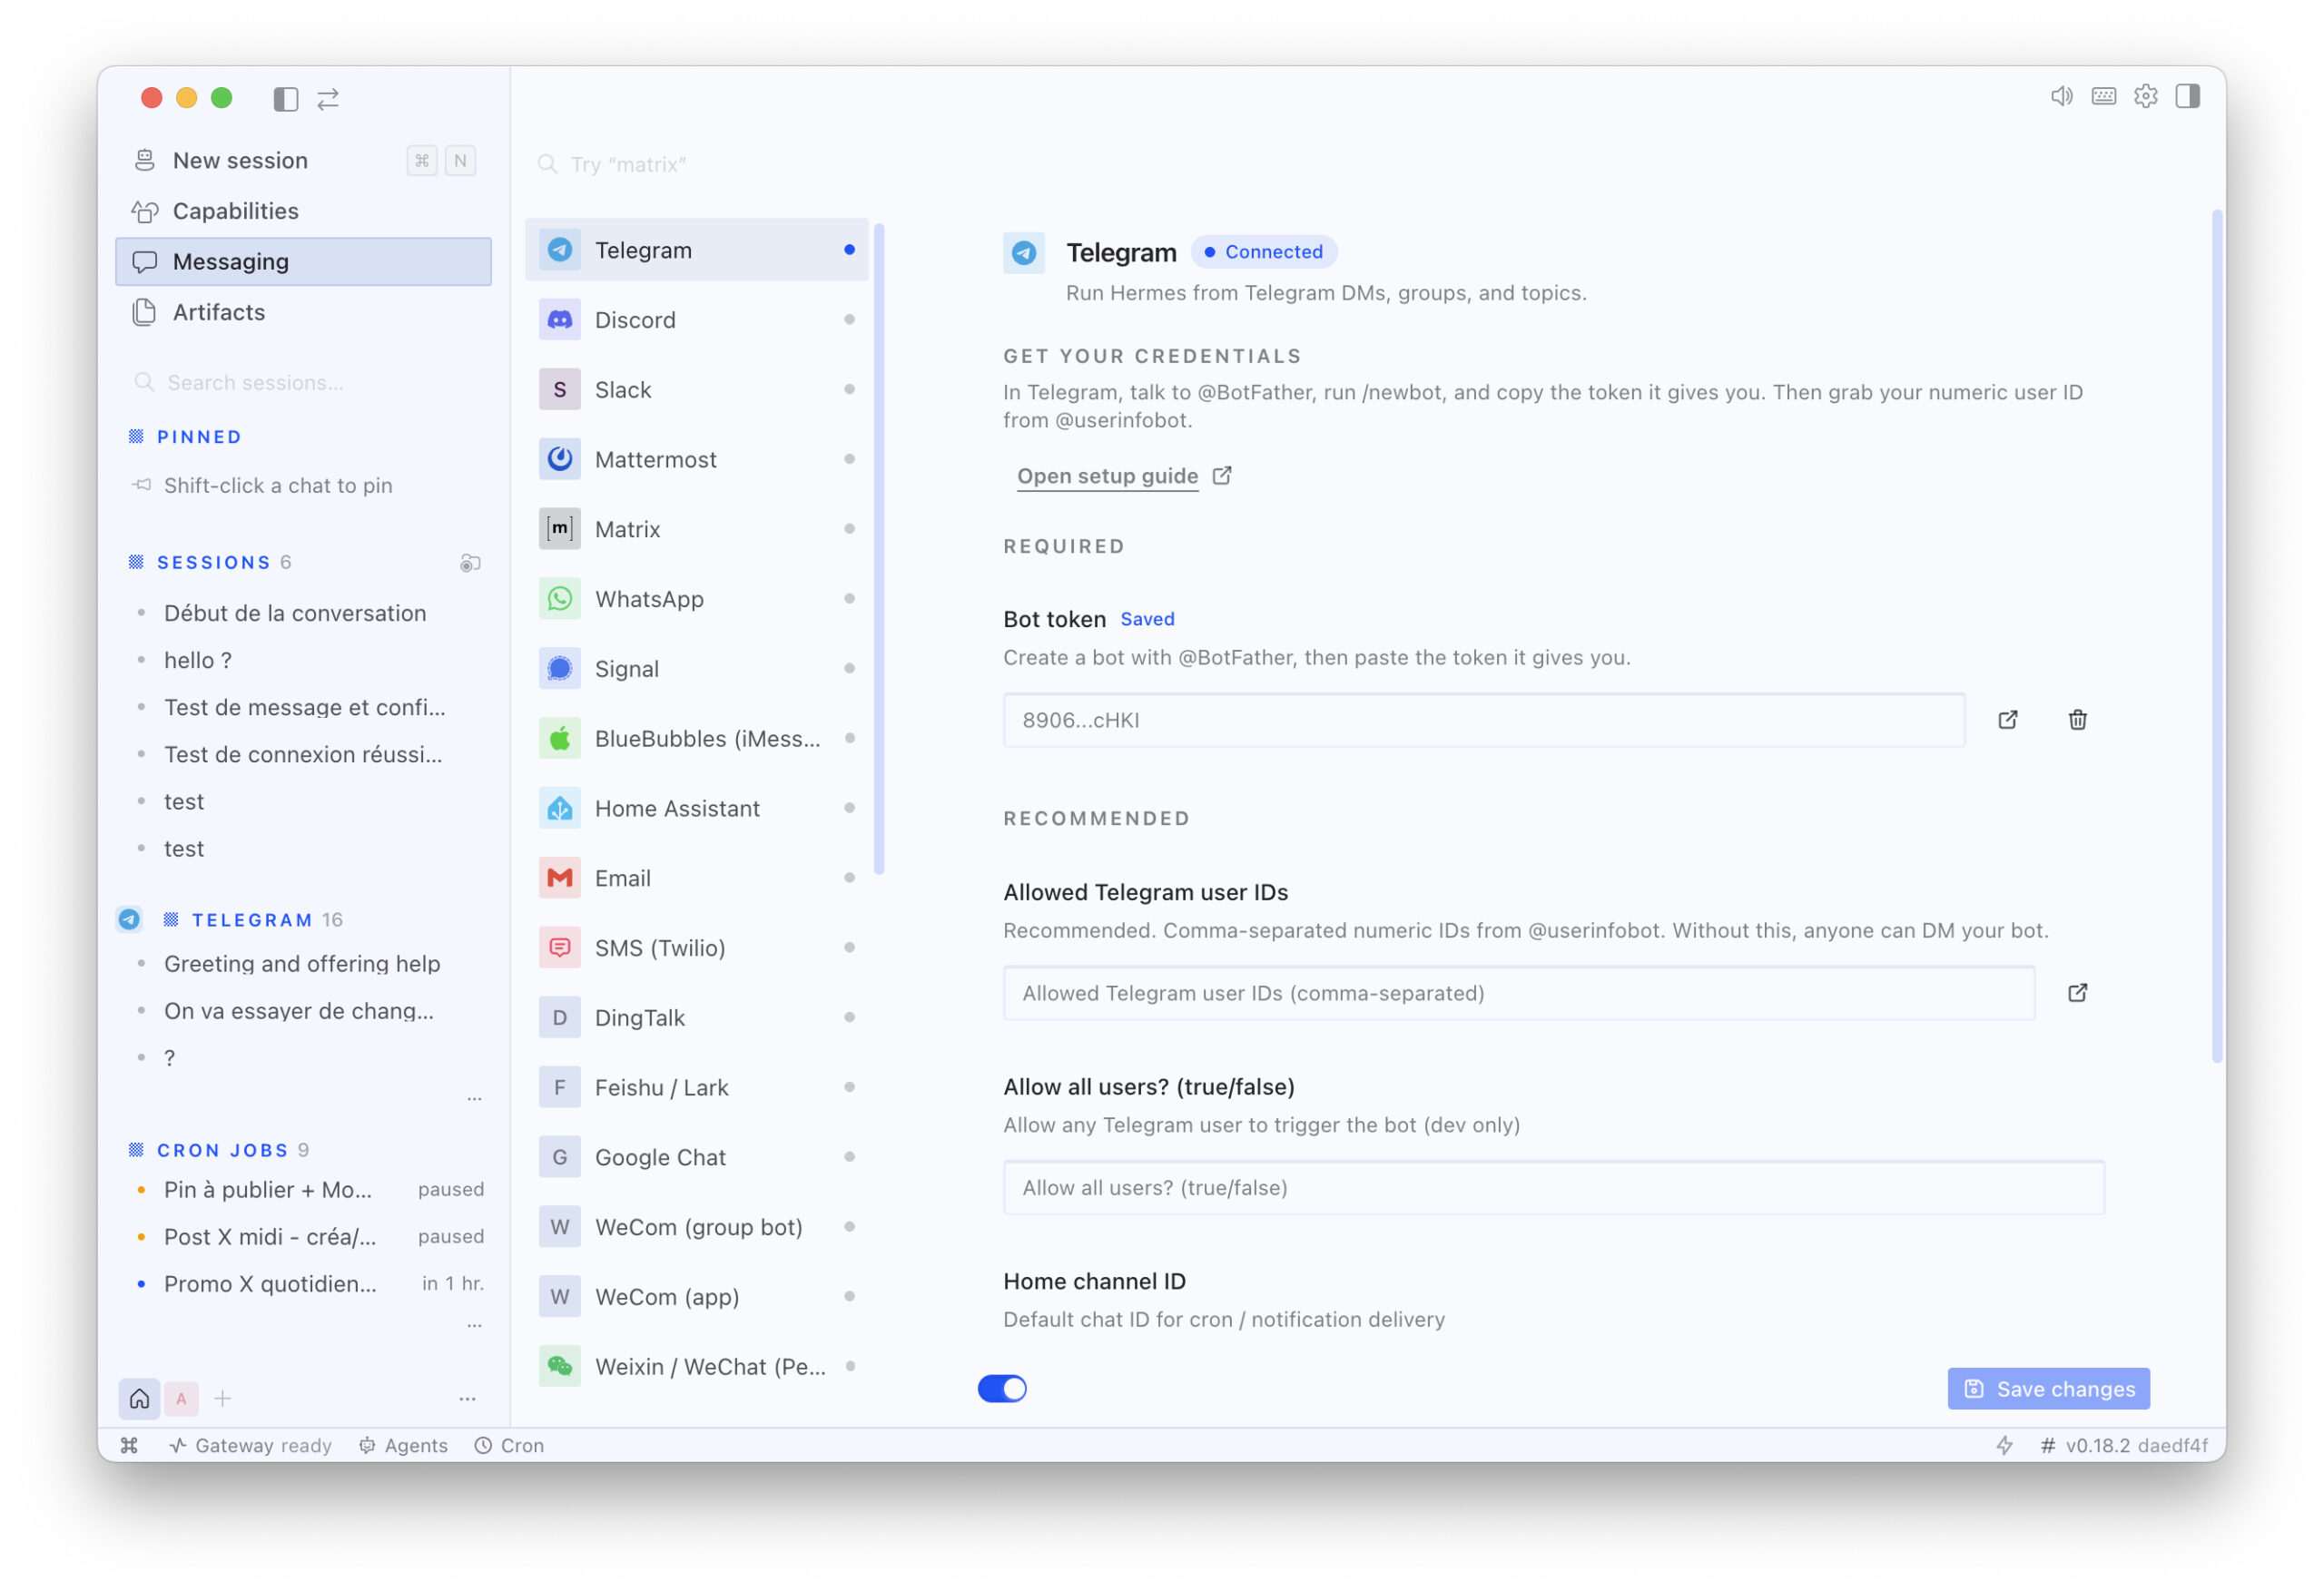Select Weixin / WeChat platform

click(697, 1367)
